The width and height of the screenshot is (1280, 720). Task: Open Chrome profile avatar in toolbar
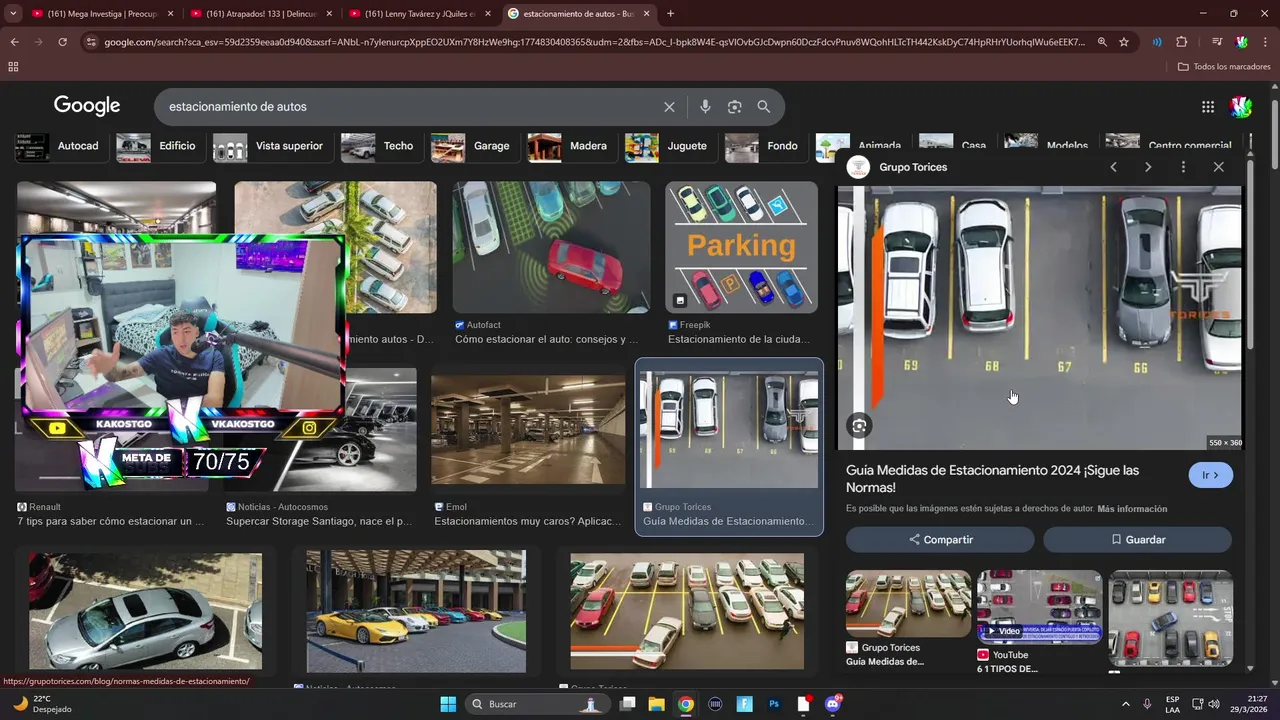pos(1241,42)
